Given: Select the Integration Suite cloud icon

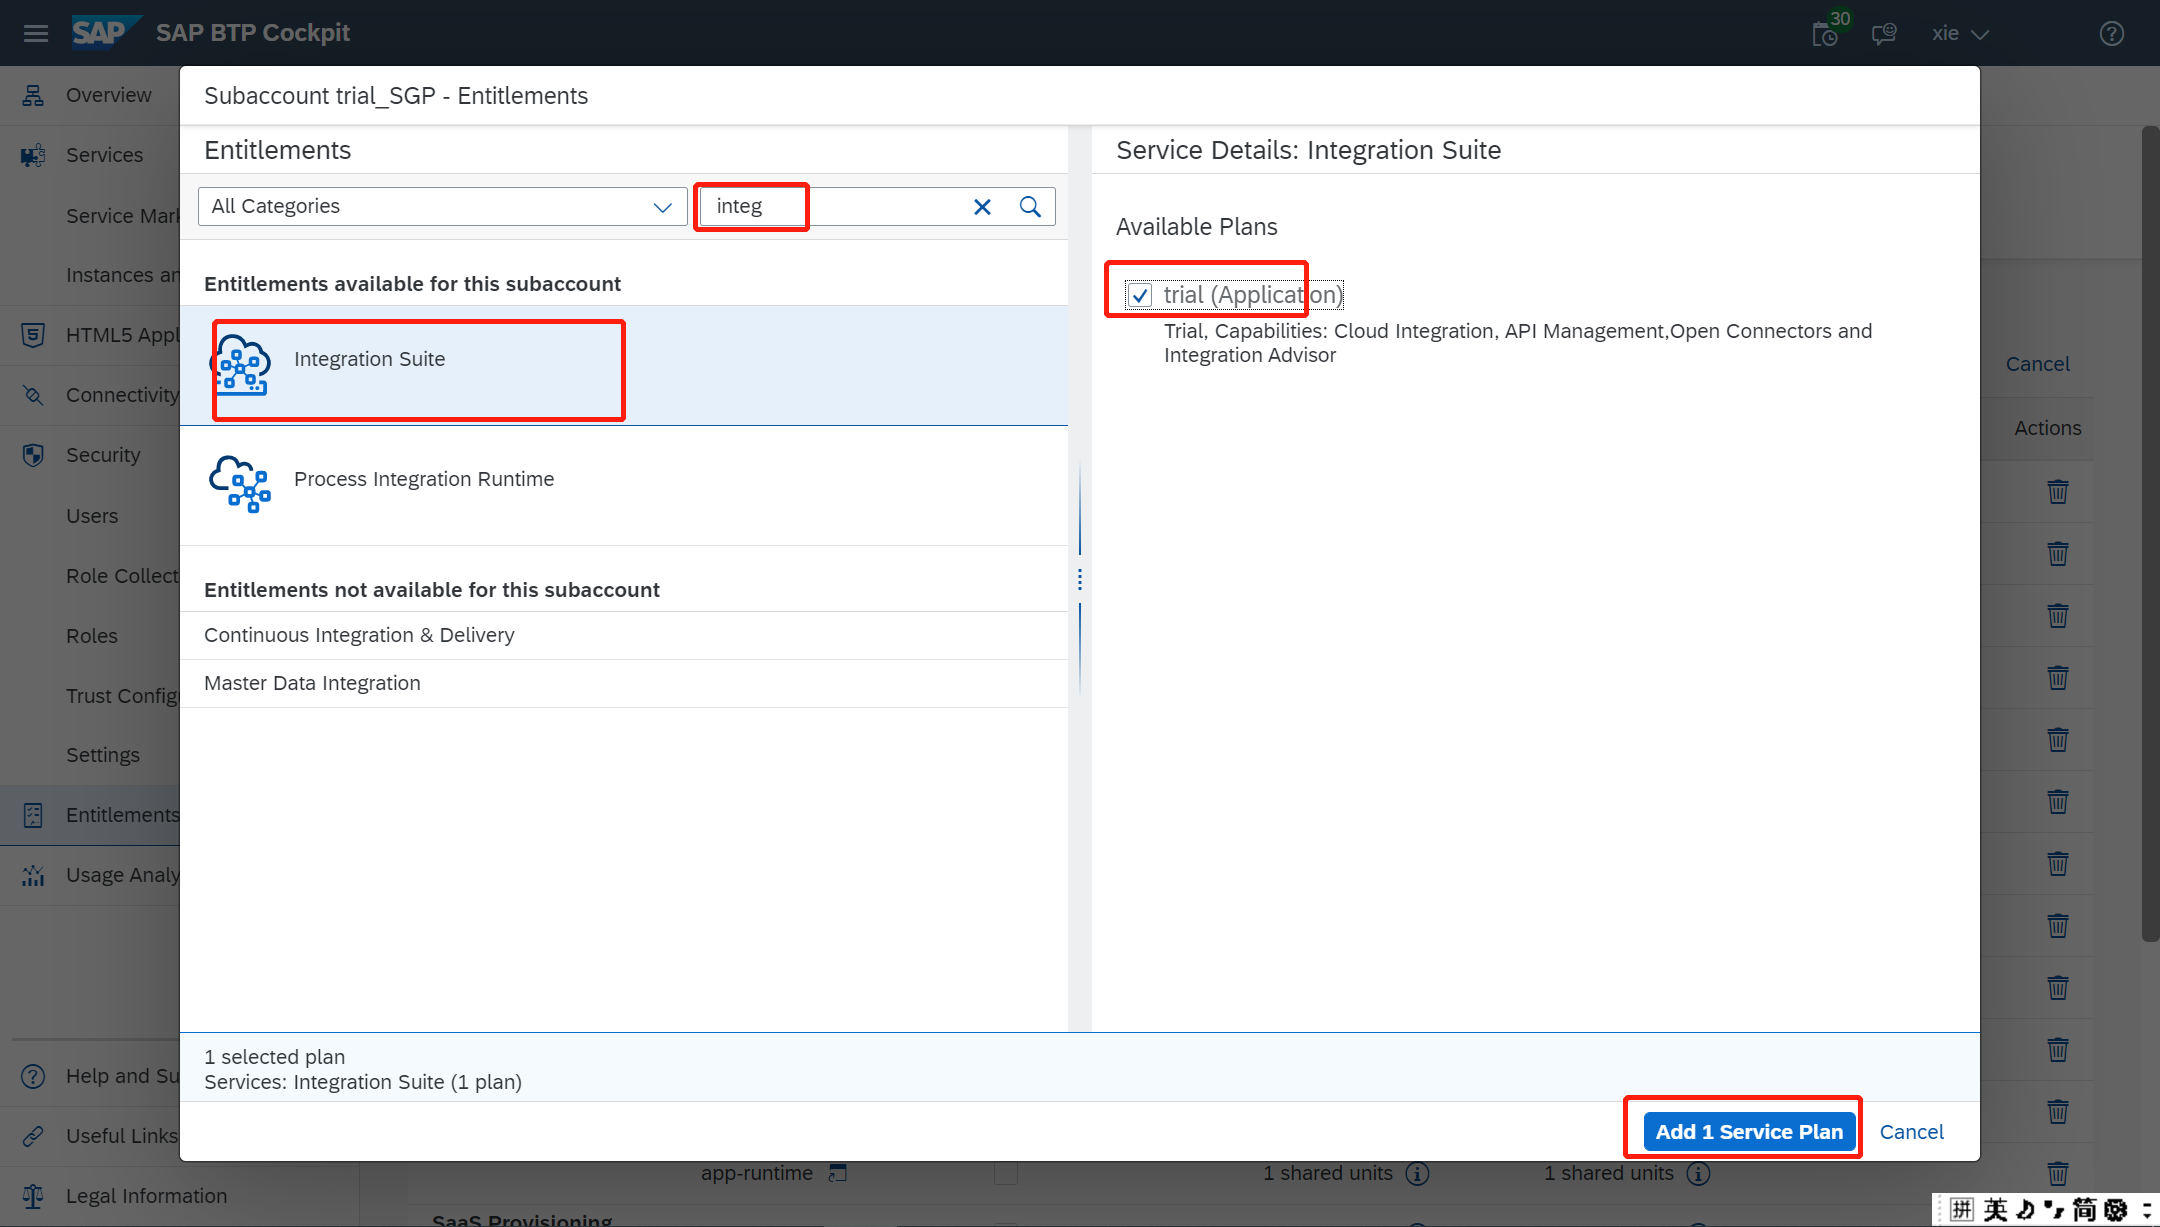Looking at the screenshot, I should tap(240, 365).
